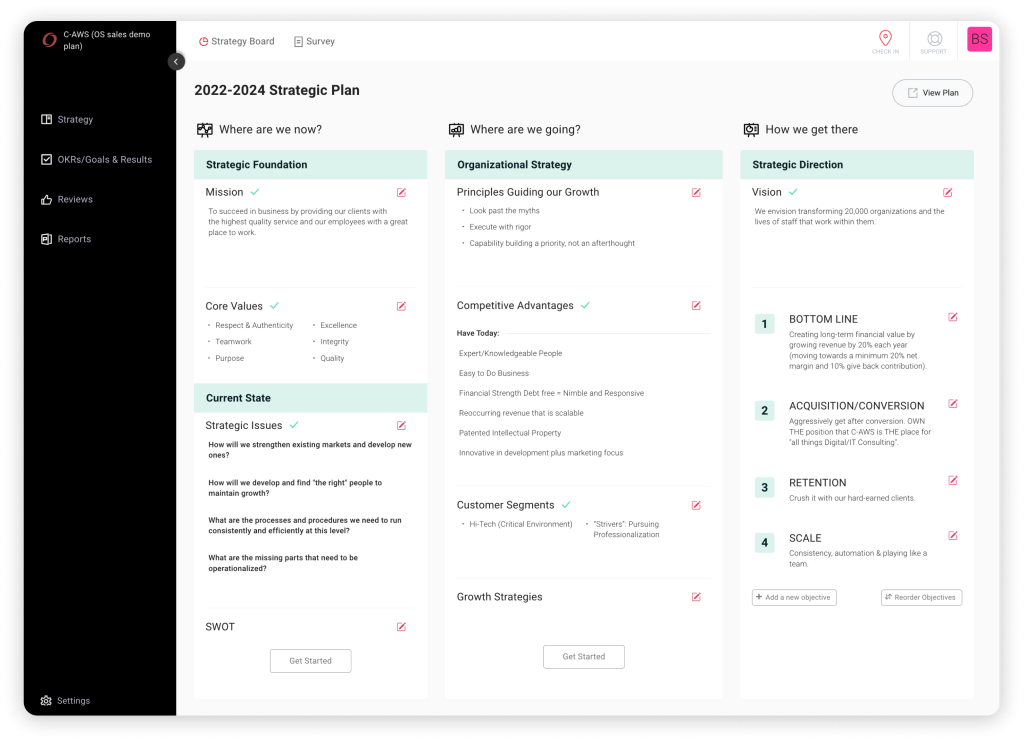Edit the BOTTOM LINE objective
Image resolution: width=1024 pixels, height=742 pixels.
click(953, 317)
